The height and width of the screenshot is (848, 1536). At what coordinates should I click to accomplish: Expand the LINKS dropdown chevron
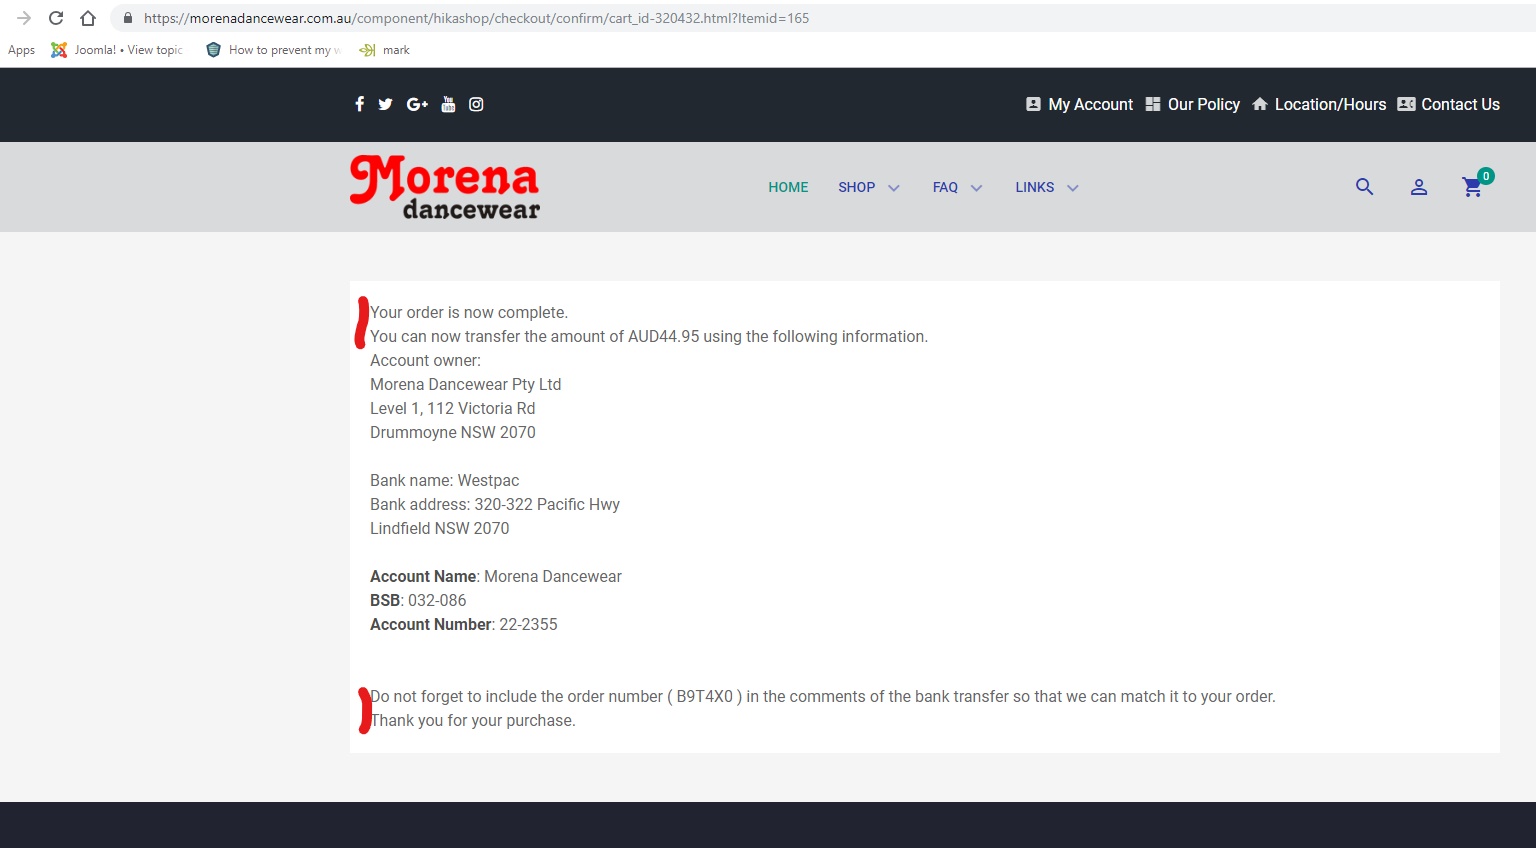click(1073, 188)
